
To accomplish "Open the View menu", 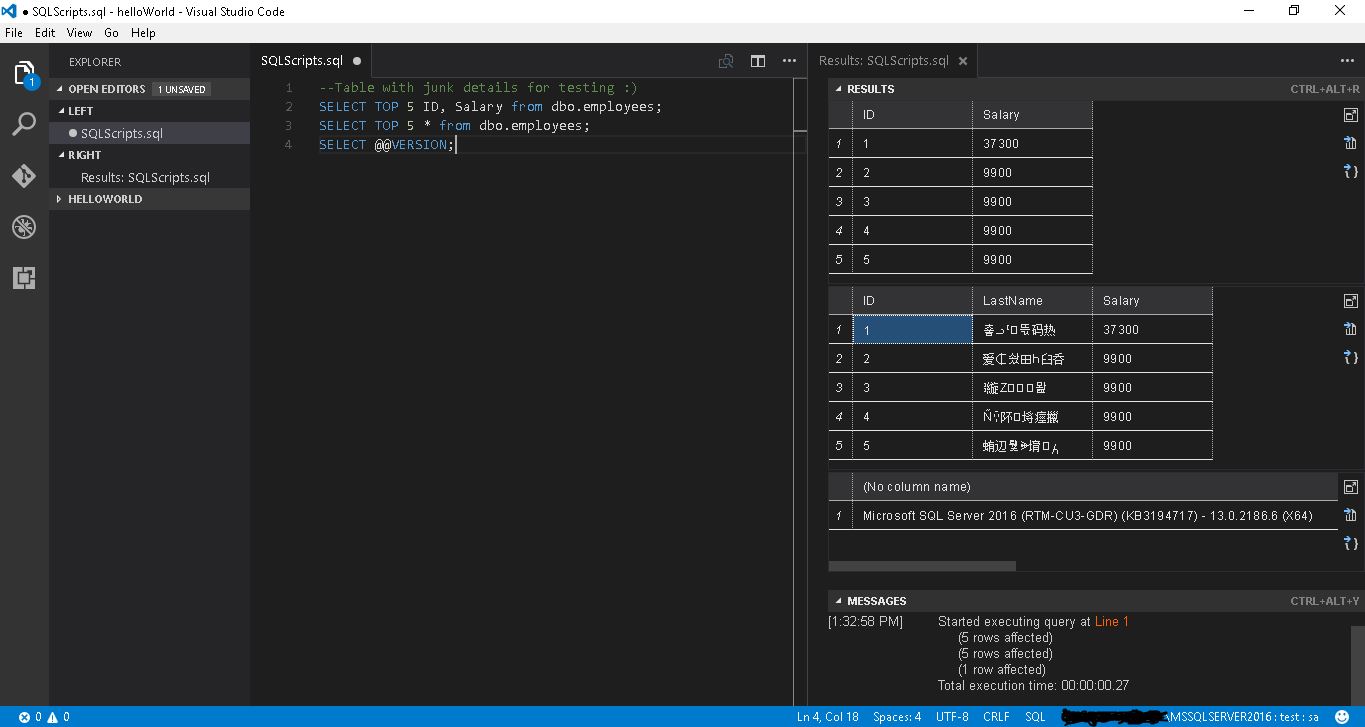I will point(79,32).
